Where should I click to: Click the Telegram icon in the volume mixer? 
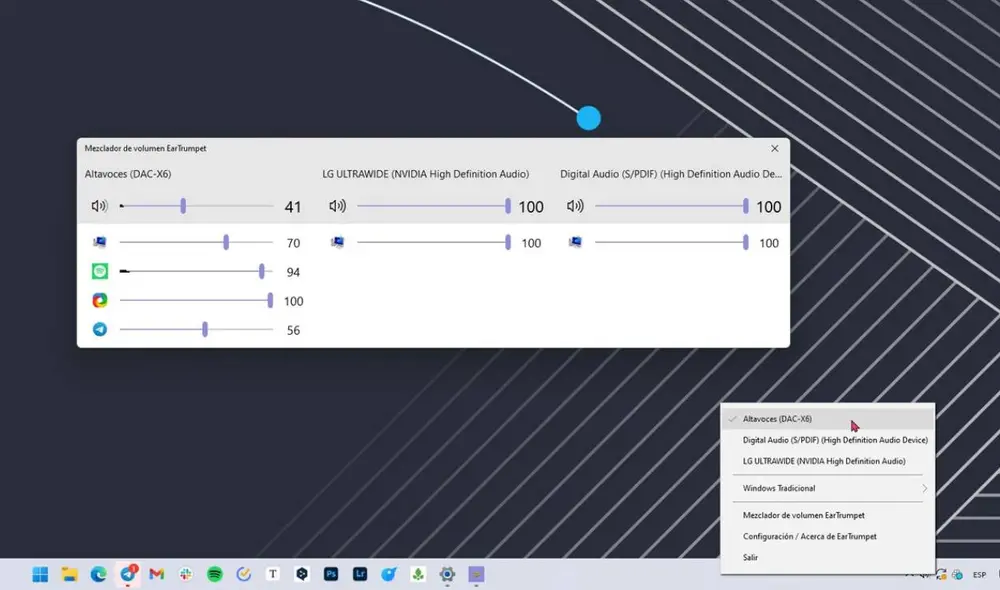99,329
